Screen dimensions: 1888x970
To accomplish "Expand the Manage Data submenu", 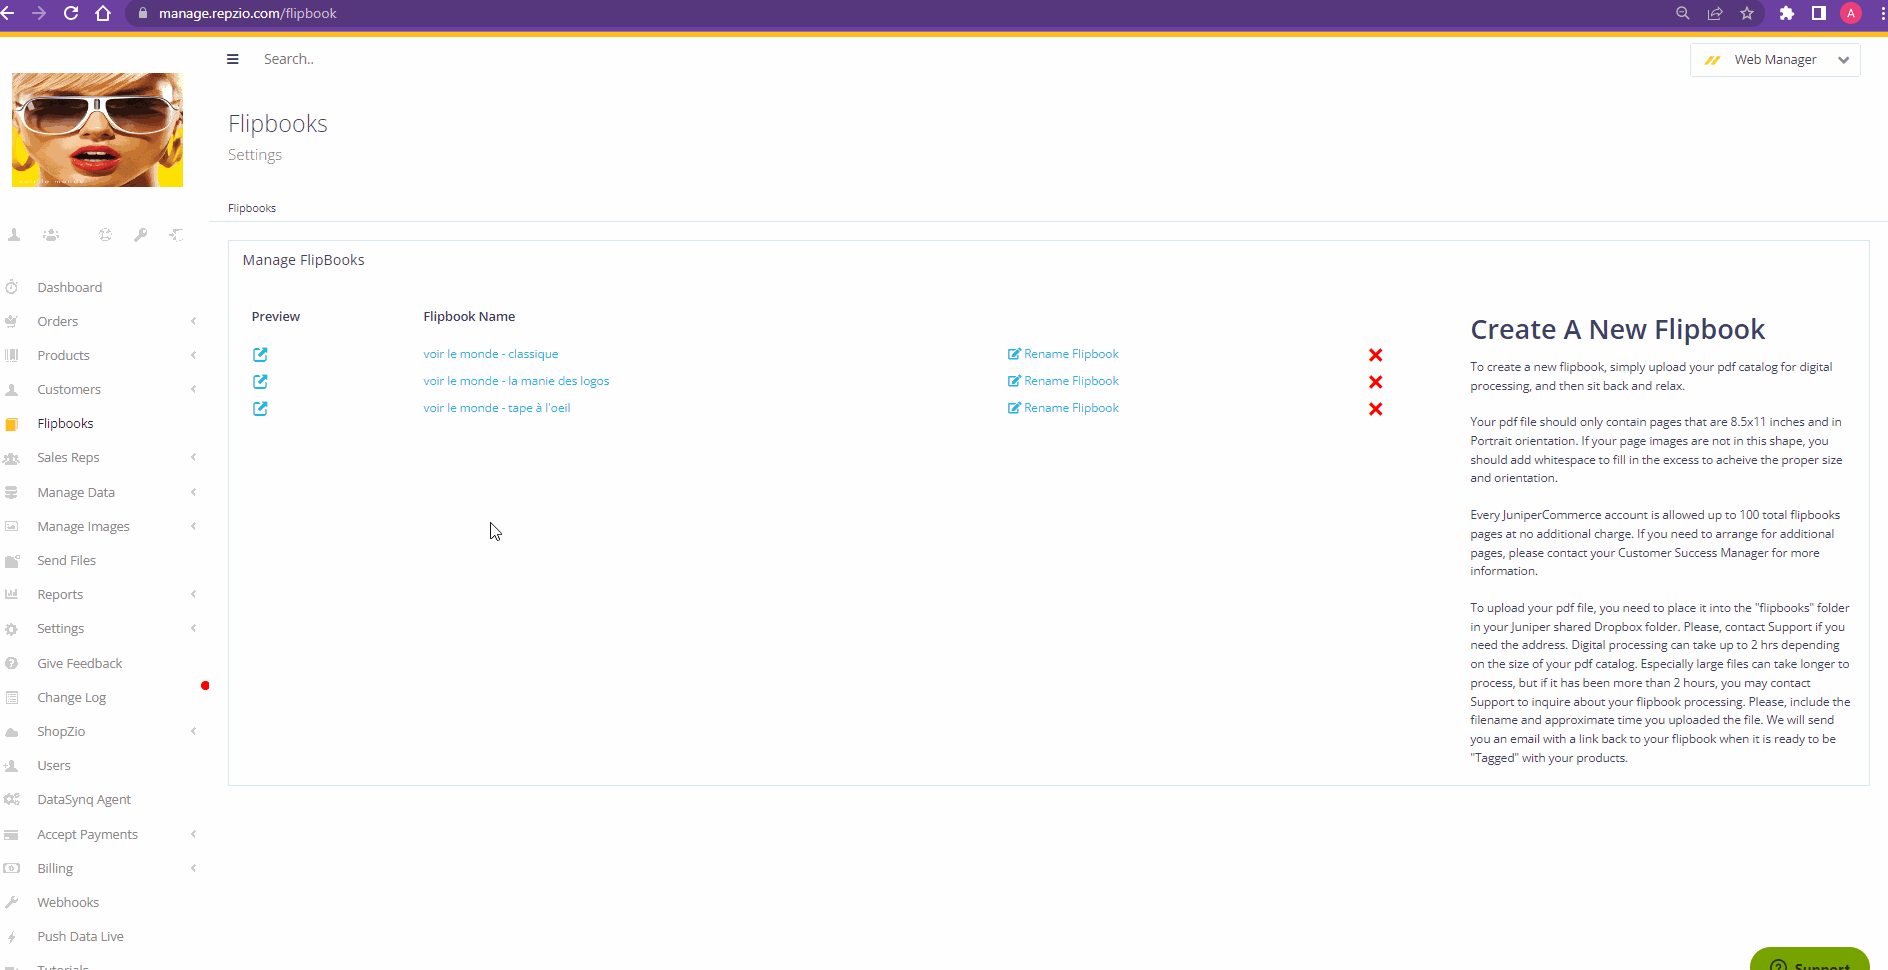I will [193, 492].
